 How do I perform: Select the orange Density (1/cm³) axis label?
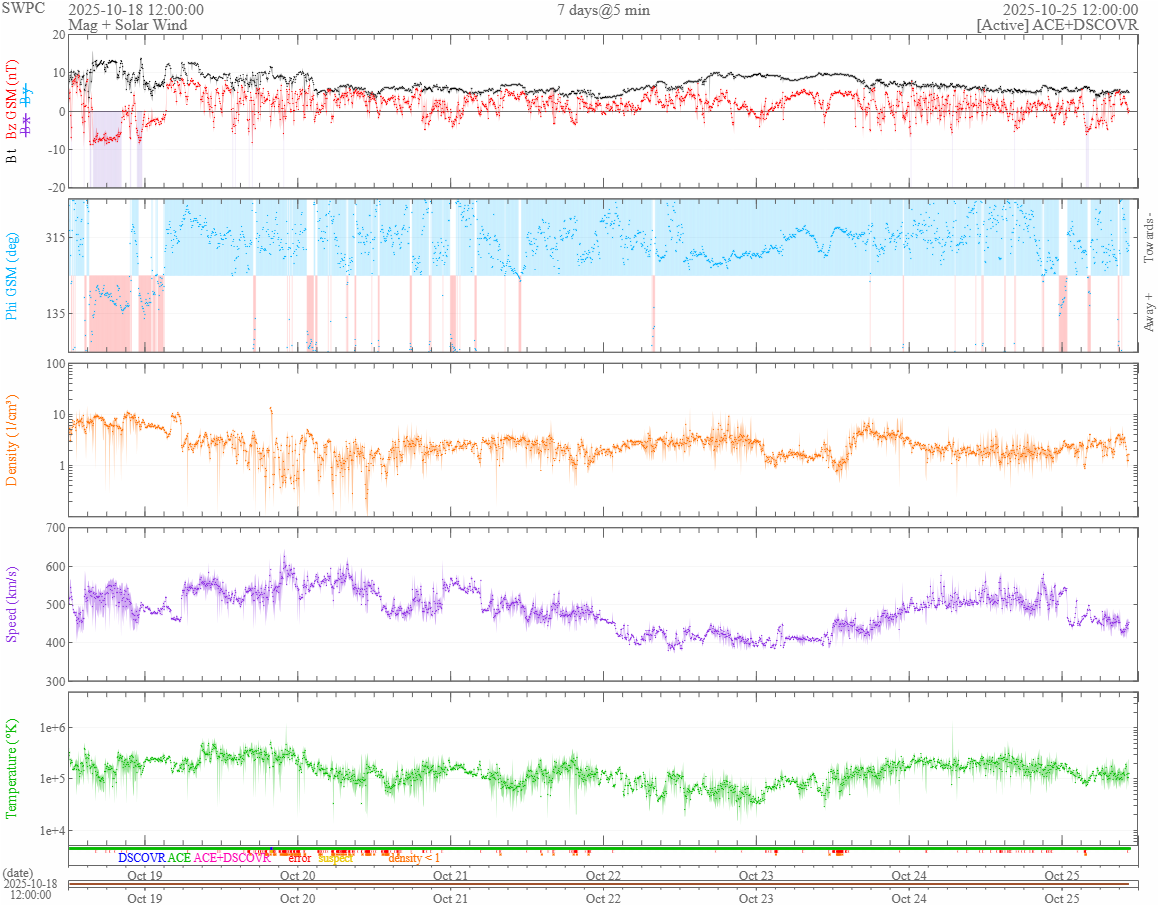click(x=12, y=439)
